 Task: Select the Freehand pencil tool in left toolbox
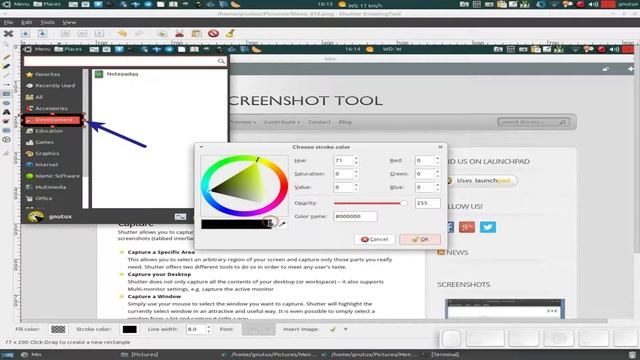pos(7,57)
